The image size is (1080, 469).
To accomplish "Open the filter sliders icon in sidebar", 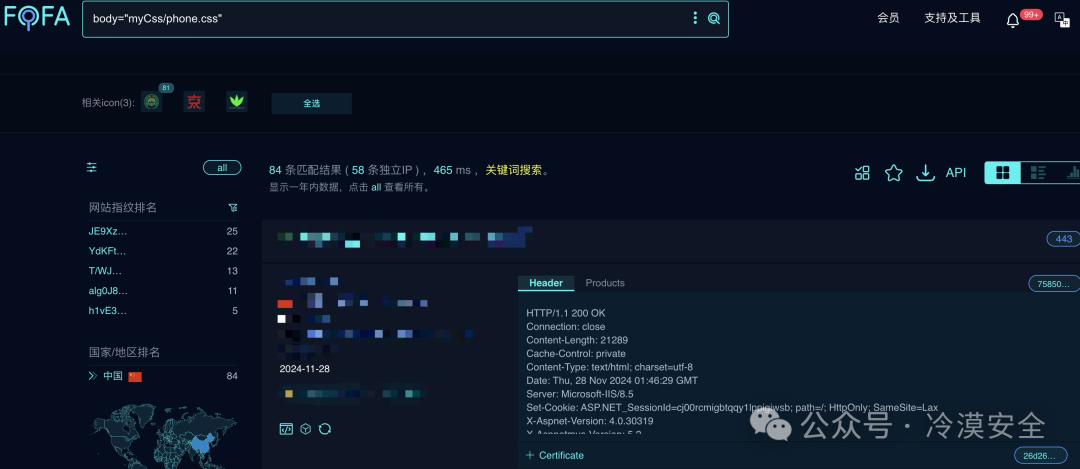I will [92, 167].
